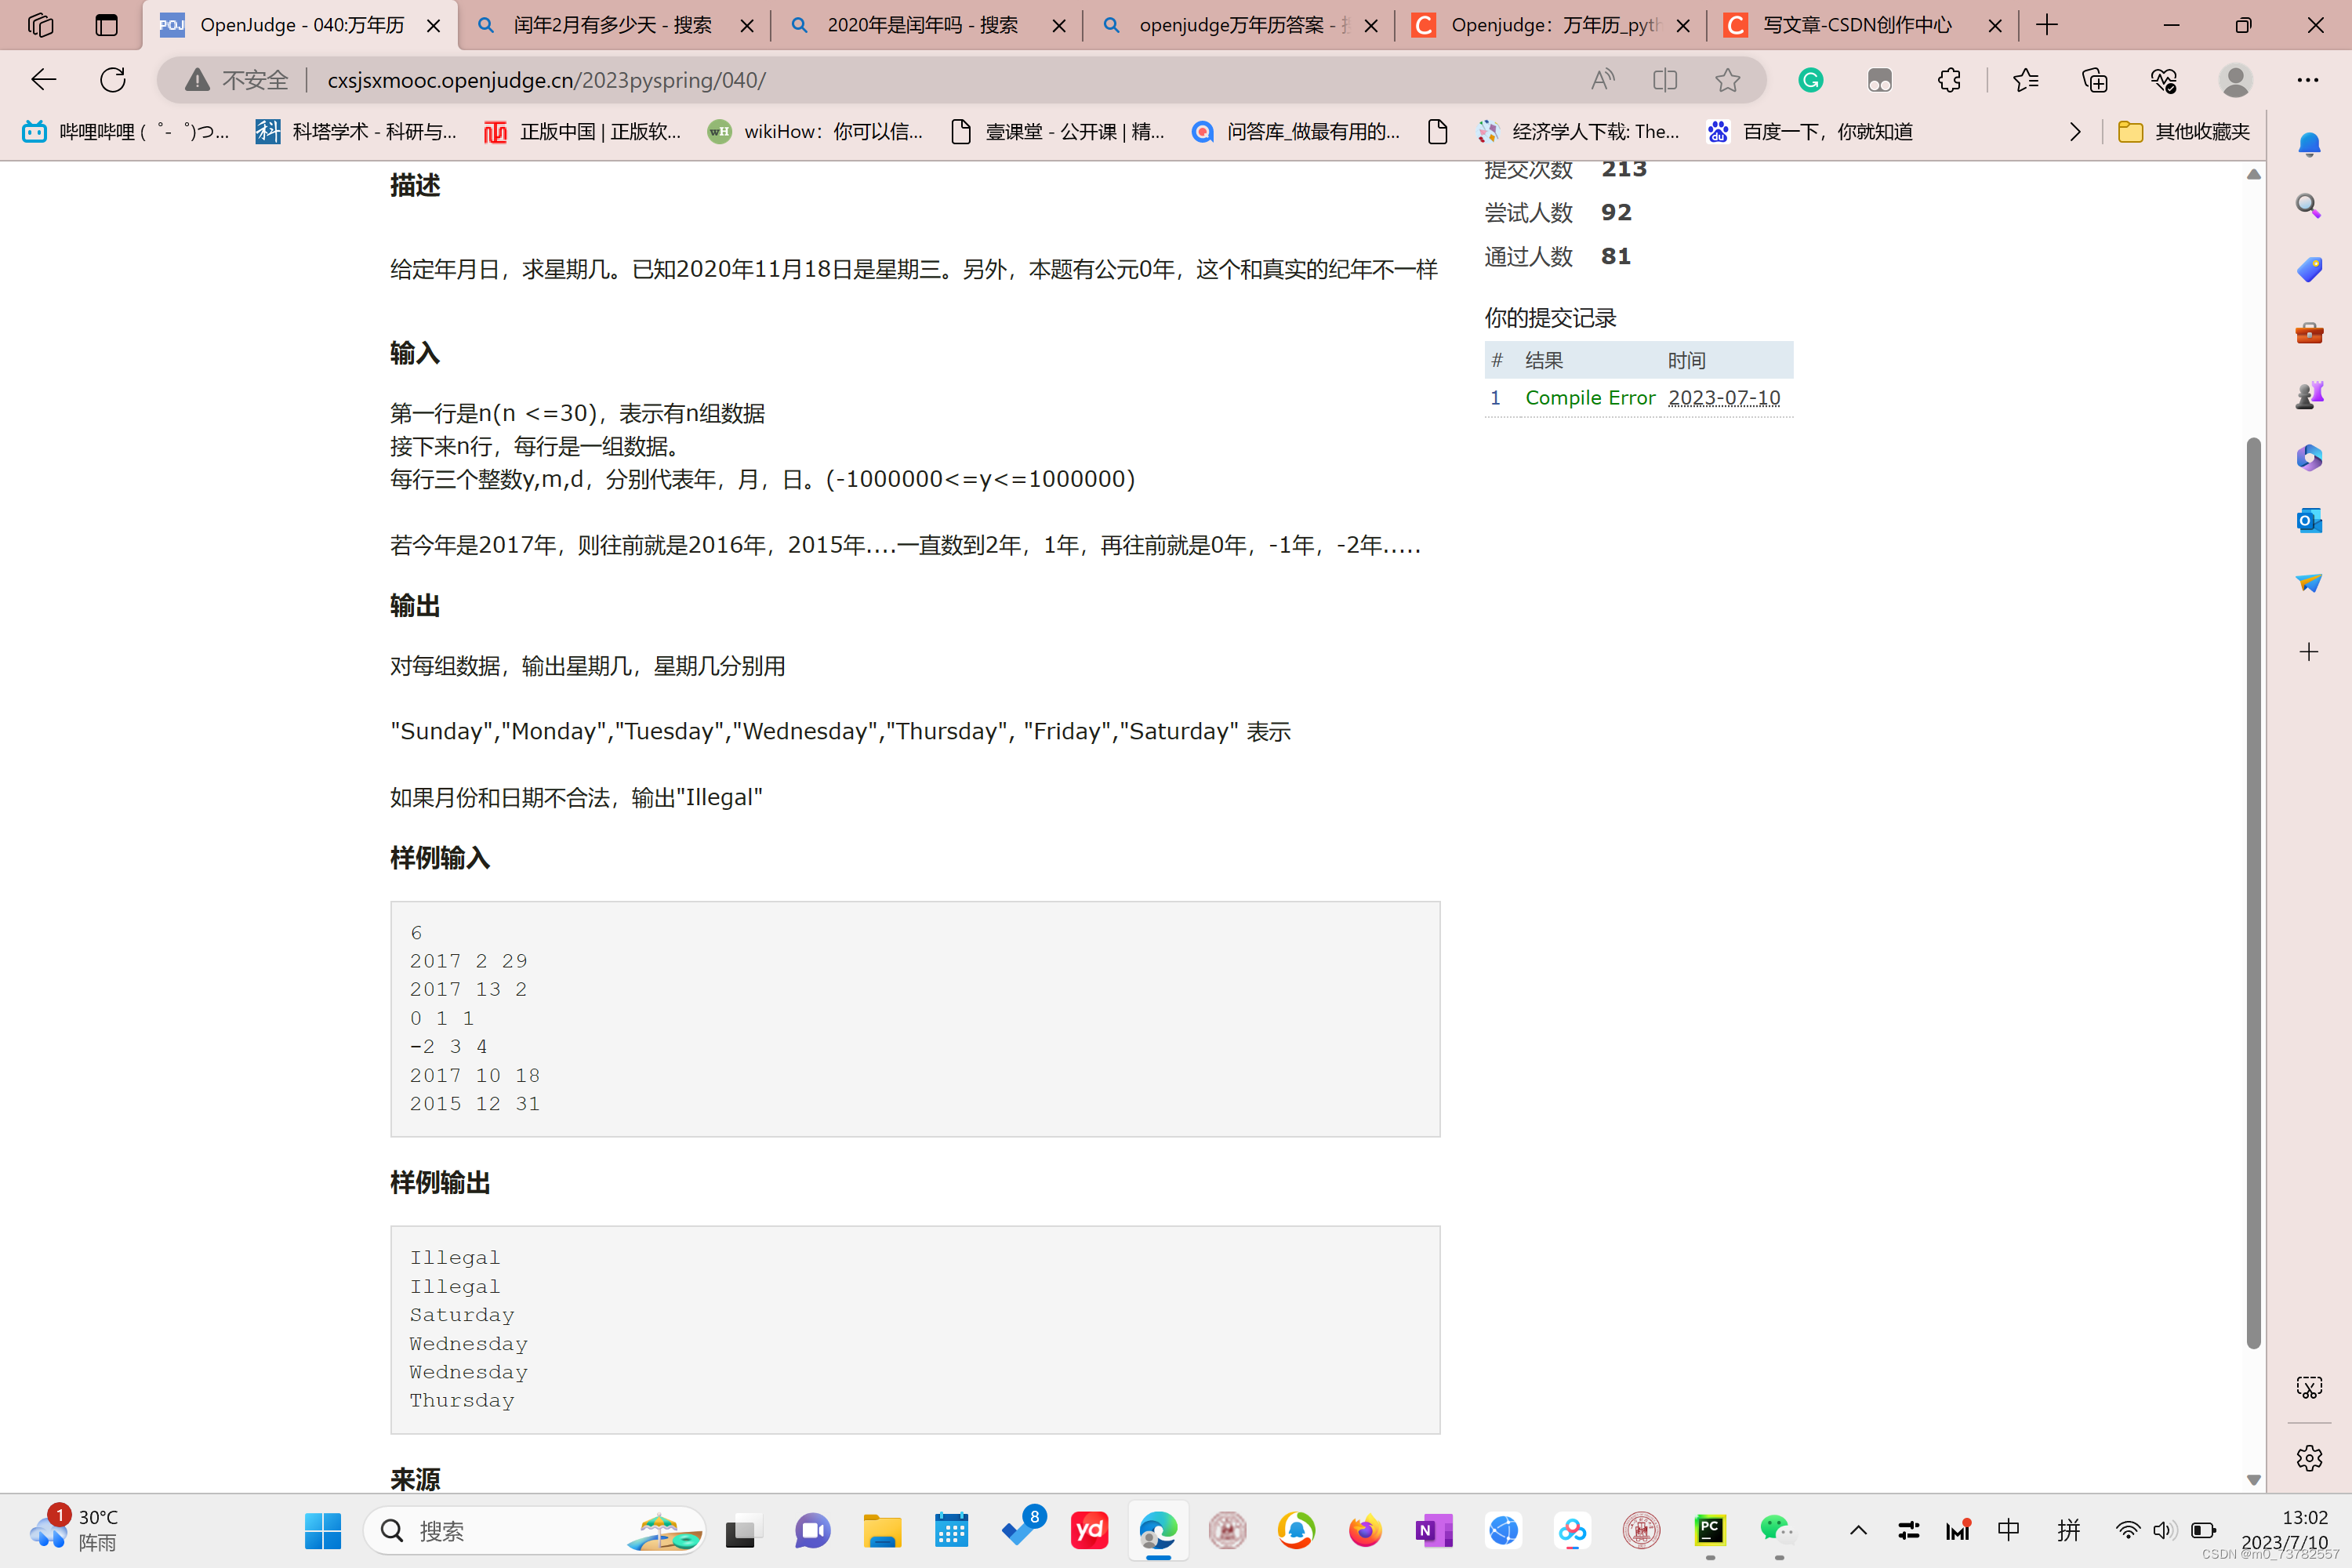Toggle the favorite star for this page

1727,80
